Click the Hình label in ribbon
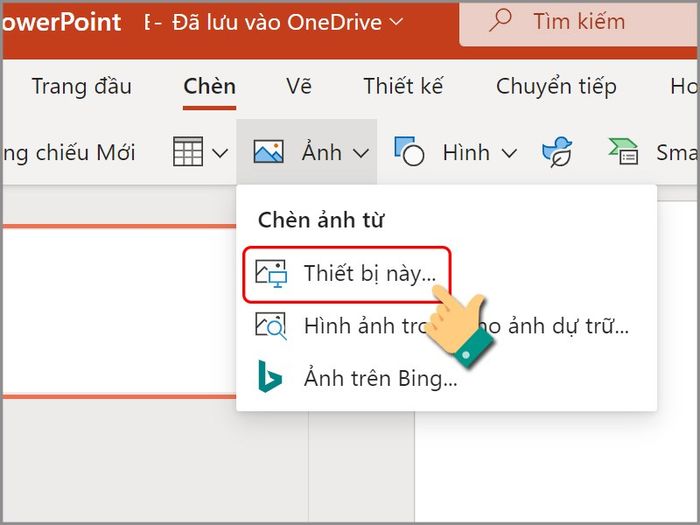 point(466,153)
